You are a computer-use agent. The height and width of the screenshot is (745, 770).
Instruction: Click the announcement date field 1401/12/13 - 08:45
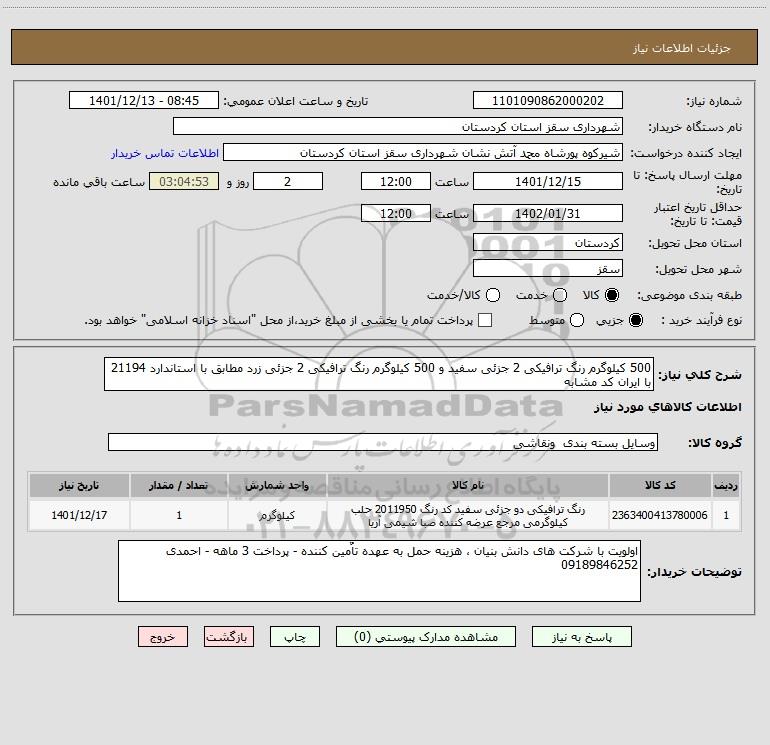pyautogui.click(x=144, y=101)
